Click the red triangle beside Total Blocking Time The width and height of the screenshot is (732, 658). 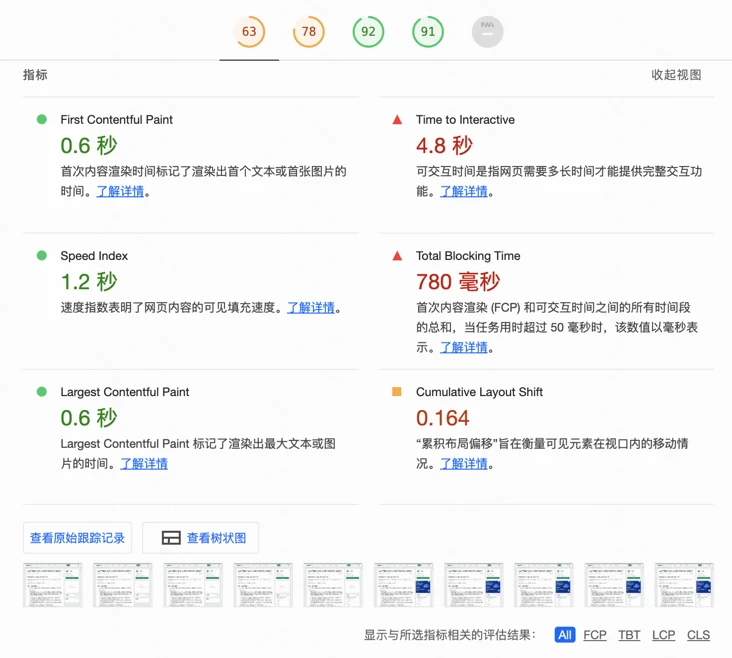397,255
